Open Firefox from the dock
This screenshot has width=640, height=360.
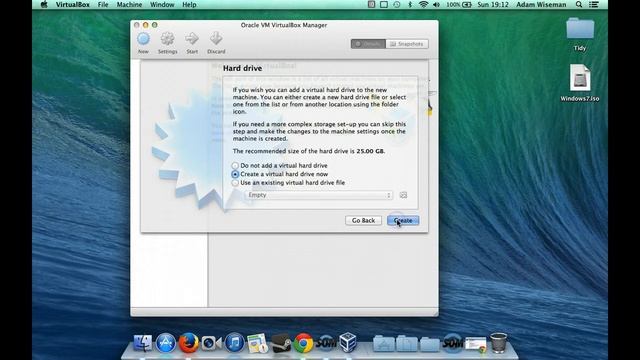click(188, 342)
